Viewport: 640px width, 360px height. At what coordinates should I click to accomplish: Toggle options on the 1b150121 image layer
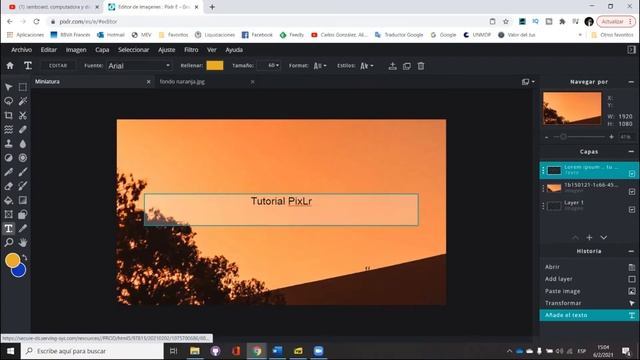click(631, 191)
